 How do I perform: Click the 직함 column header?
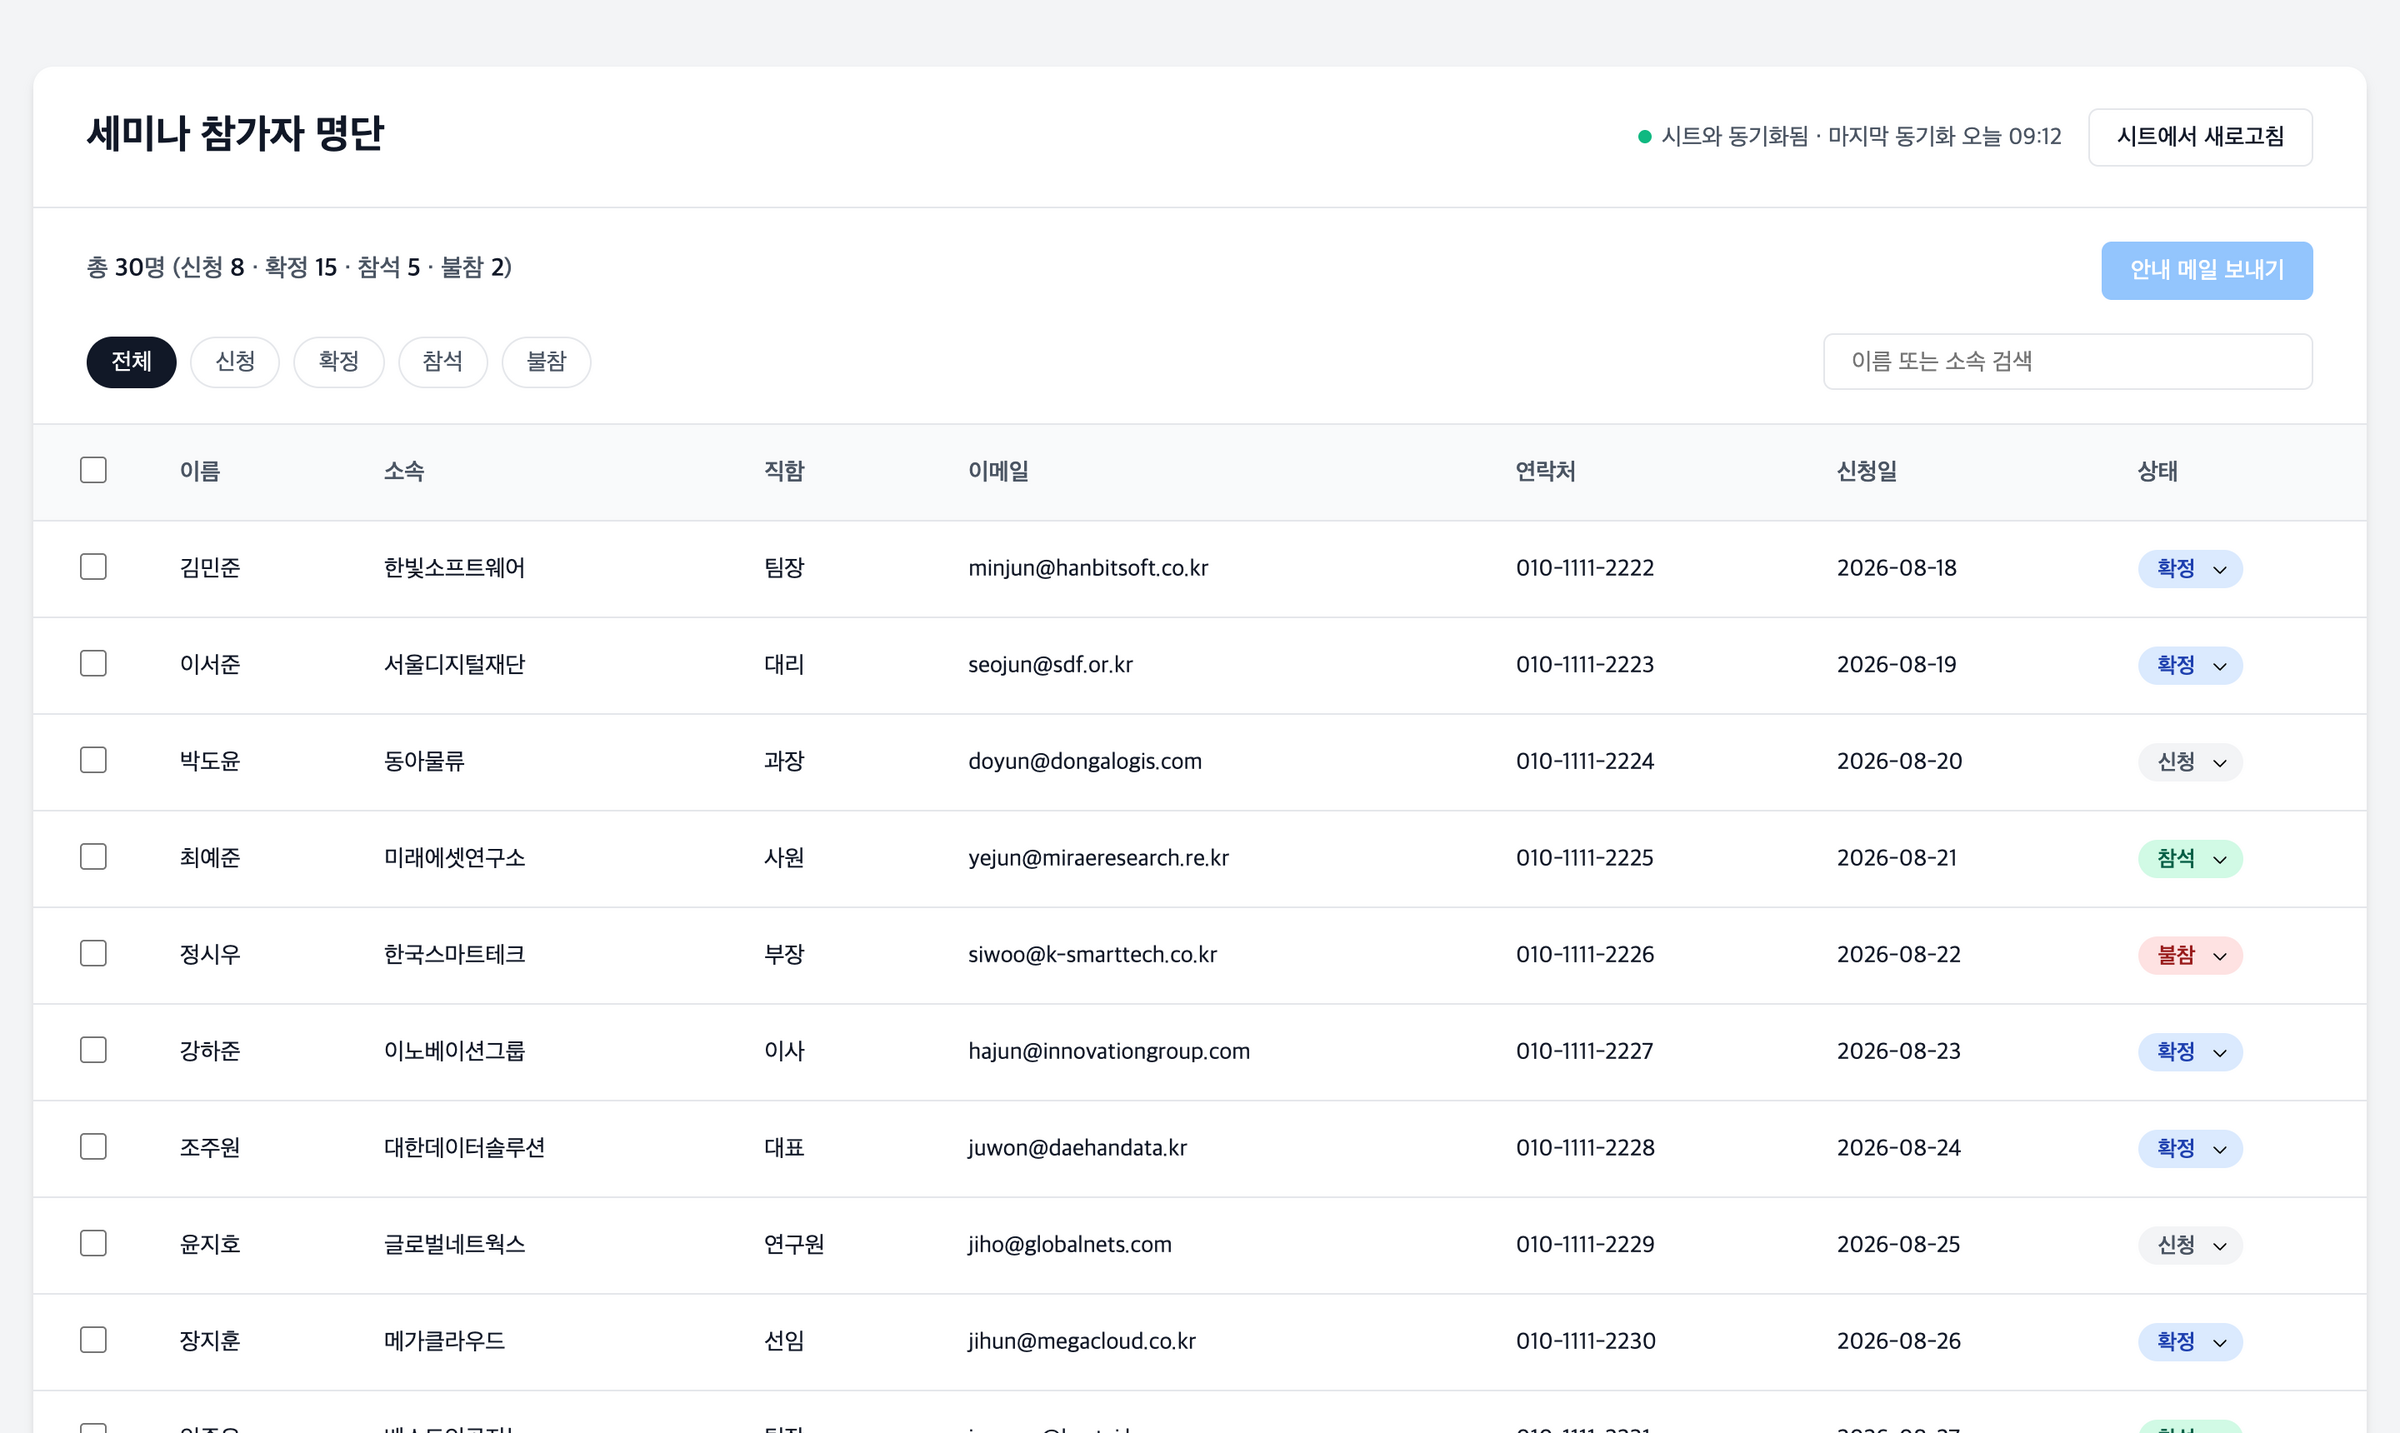pos(784,471)
